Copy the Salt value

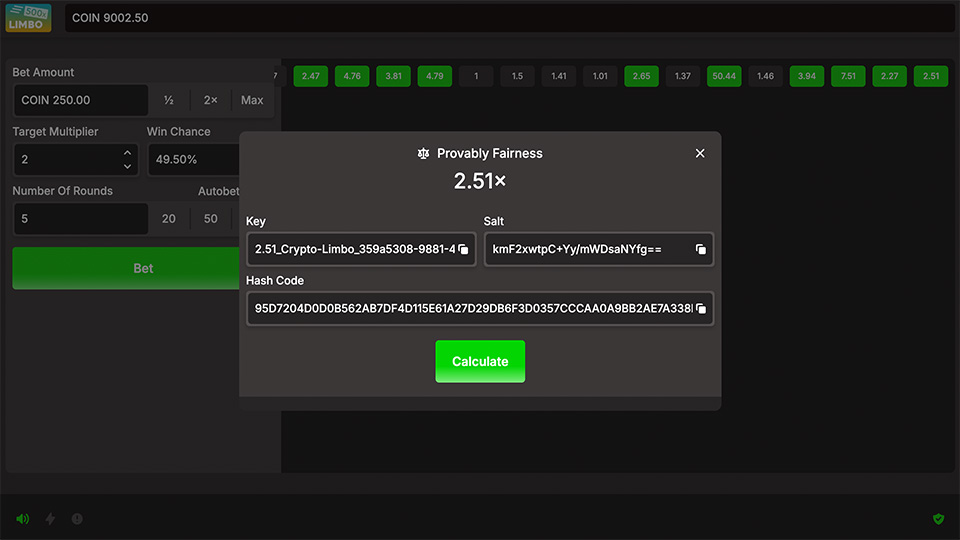click(700, 249)
